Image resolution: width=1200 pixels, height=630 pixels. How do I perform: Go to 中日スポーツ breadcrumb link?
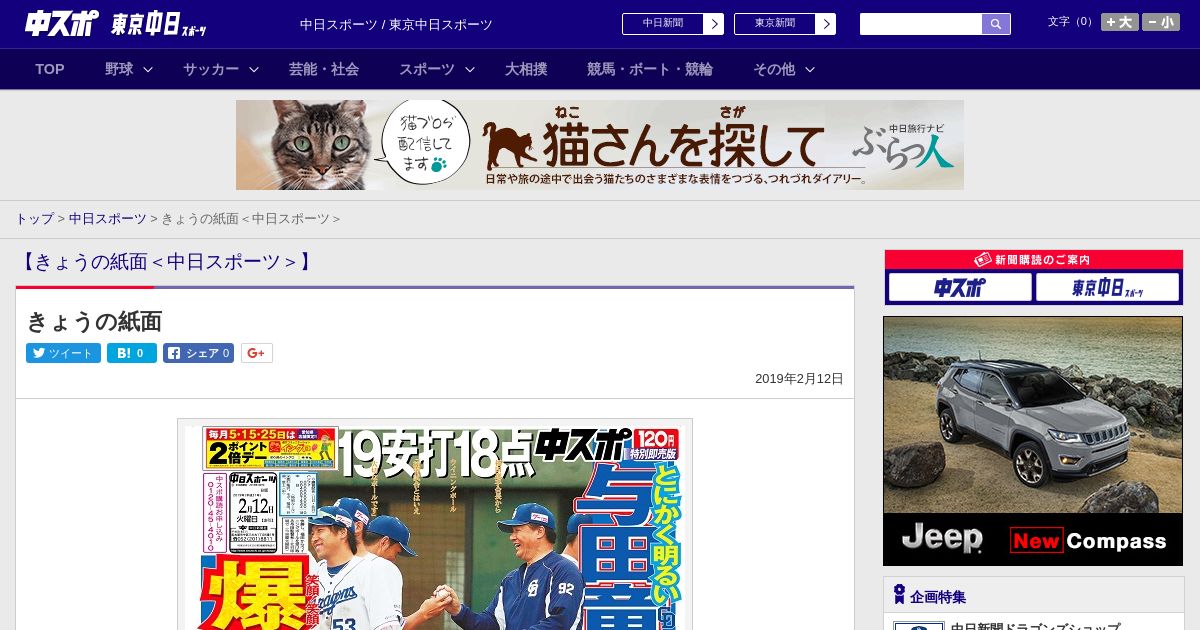[107, 219]
